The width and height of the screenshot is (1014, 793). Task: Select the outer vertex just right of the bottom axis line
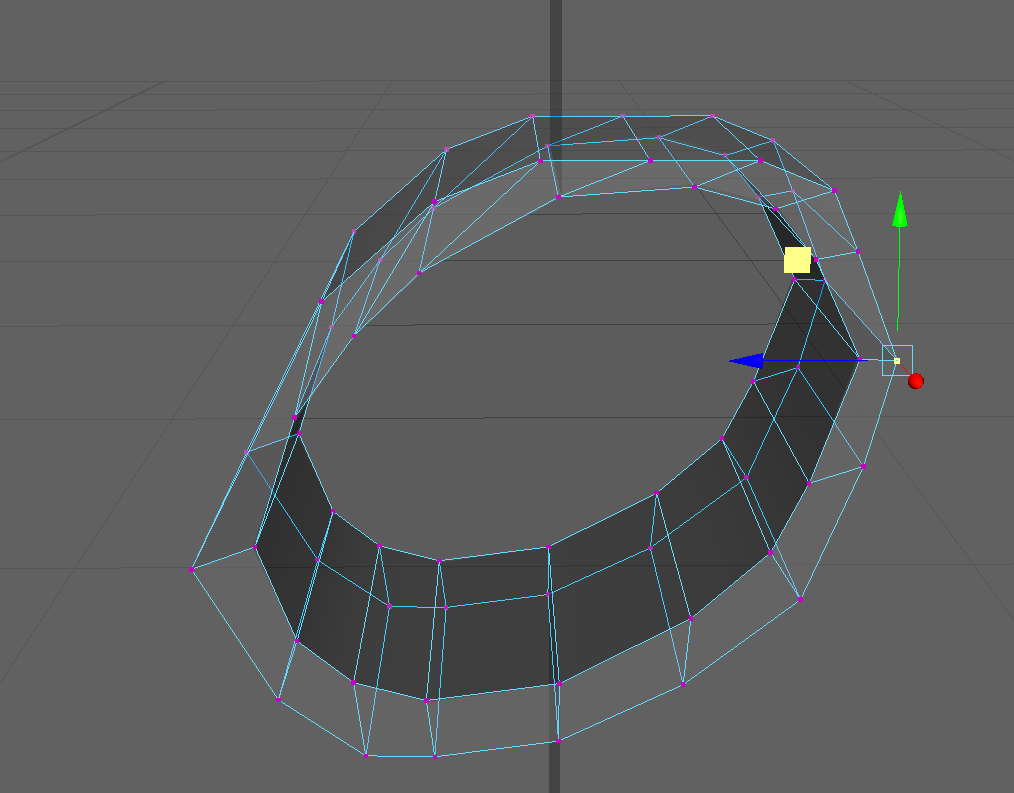558,741
